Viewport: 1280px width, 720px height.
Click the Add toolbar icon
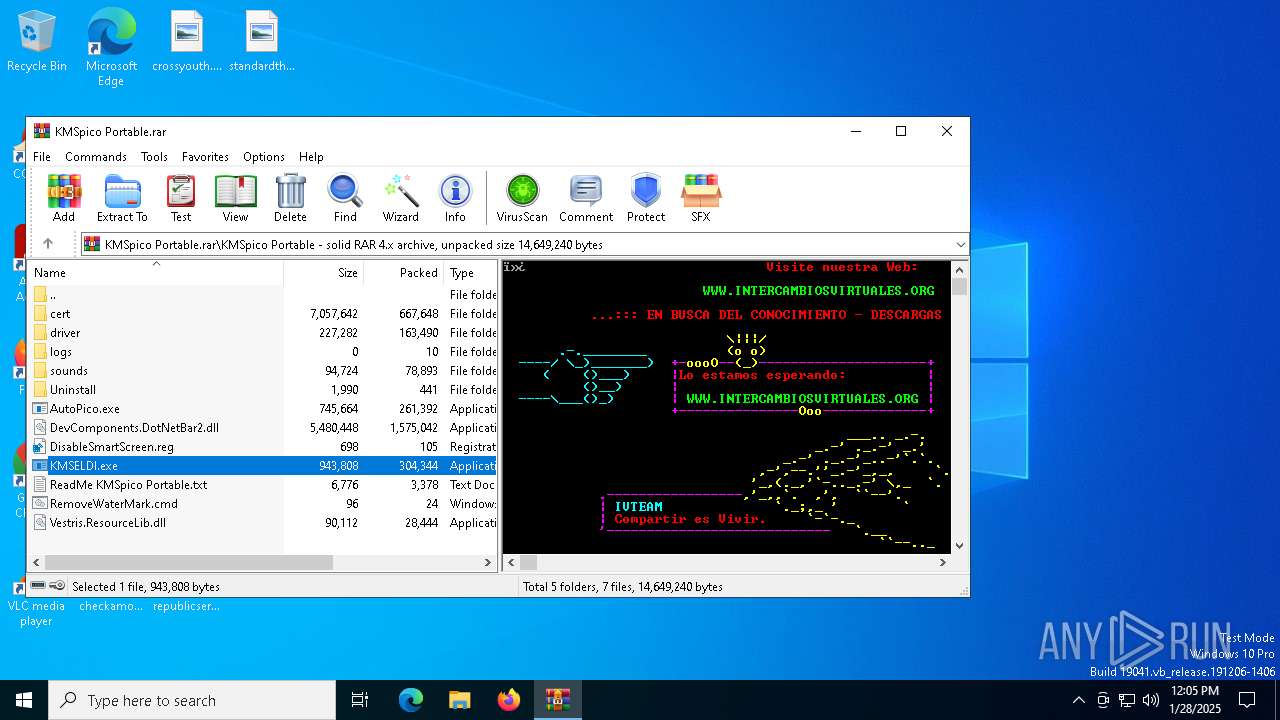(64, 198)
